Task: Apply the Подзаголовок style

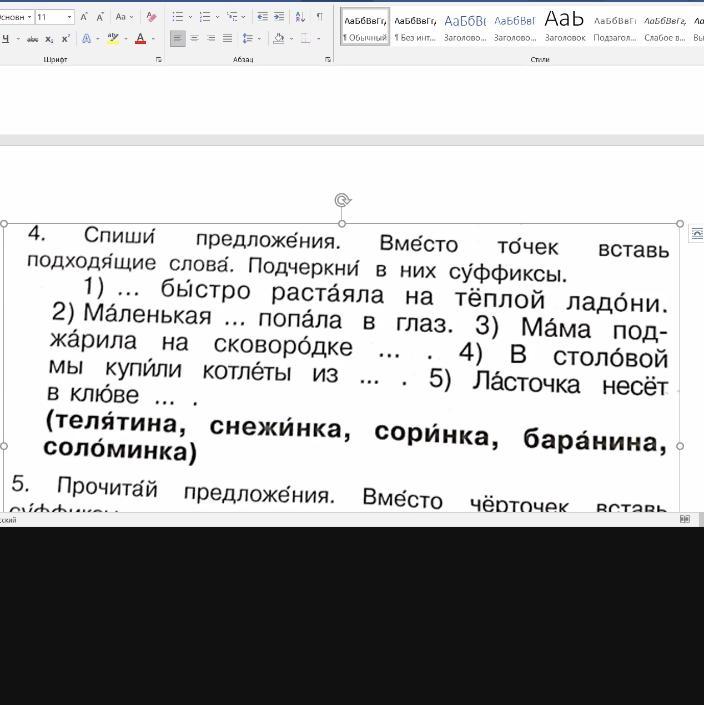Action: [x=615, y=28]
